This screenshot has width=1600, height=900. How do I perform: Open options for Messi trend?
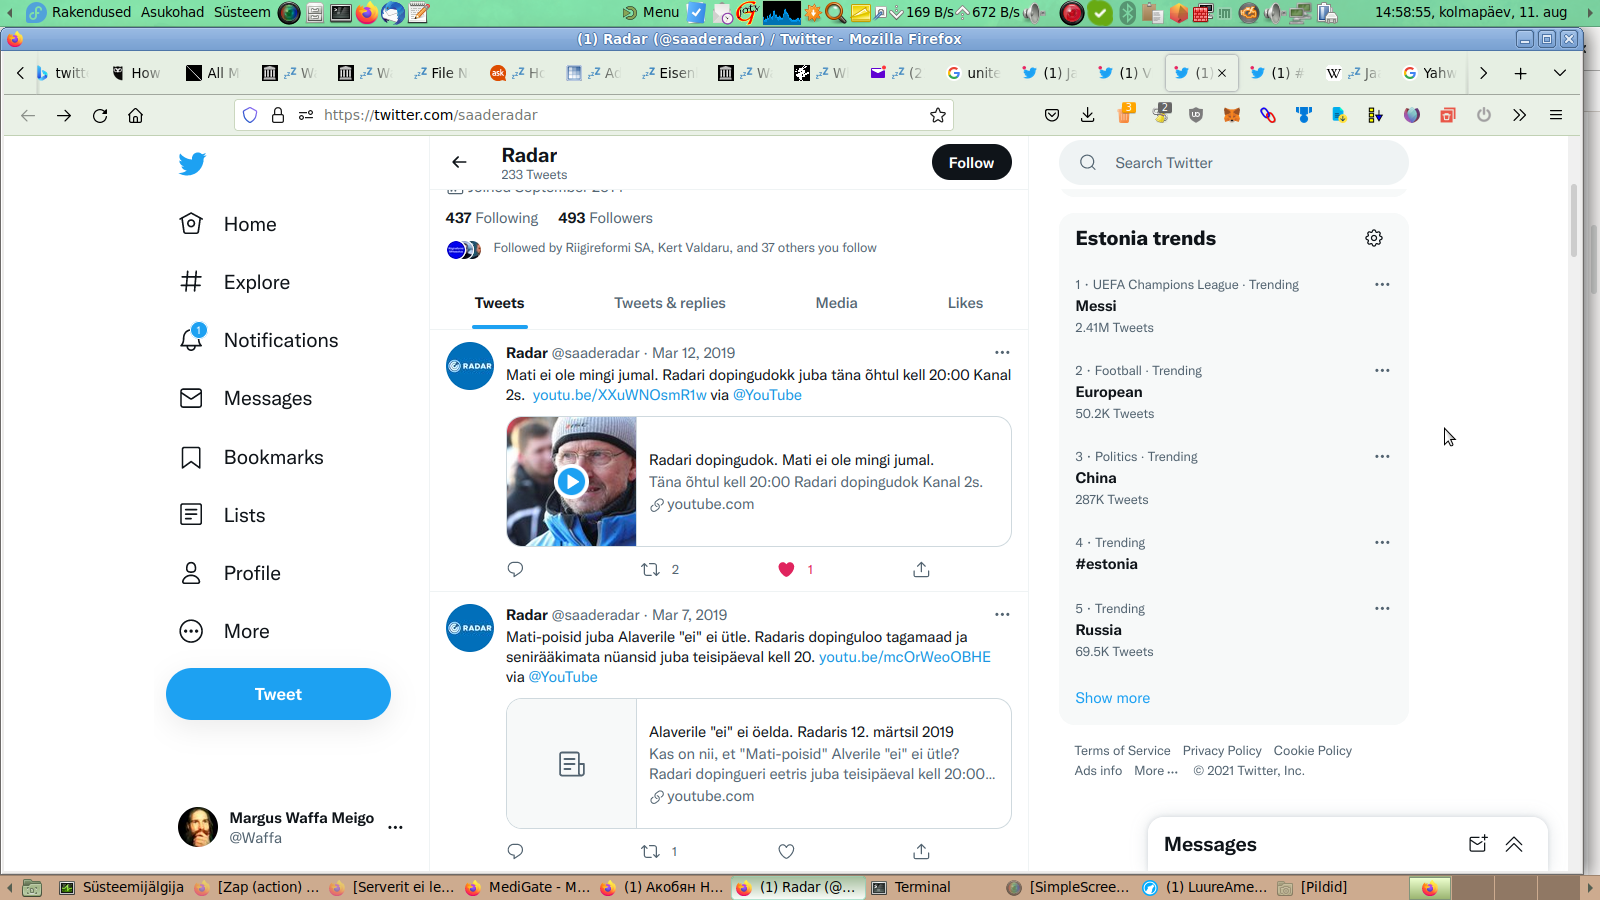[1382, 284]
